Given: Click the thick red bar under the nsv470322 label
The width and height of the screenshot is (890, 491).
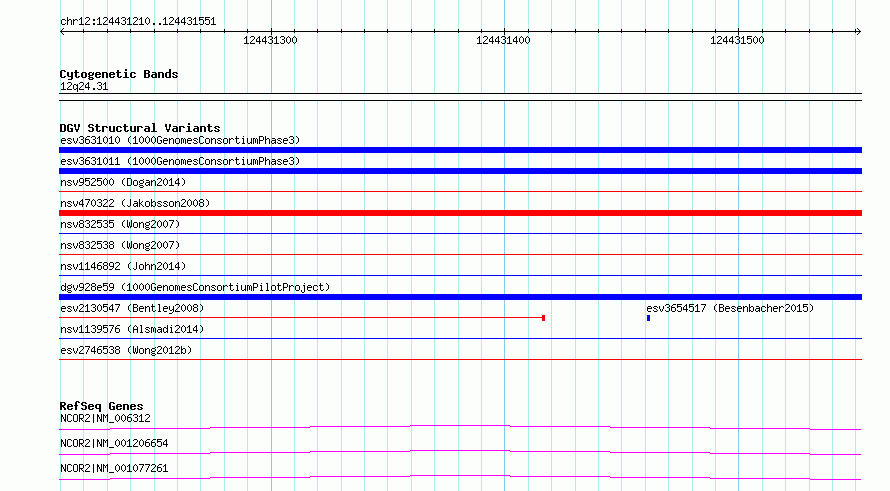Looking at the screenshot, I should (460, 213).
